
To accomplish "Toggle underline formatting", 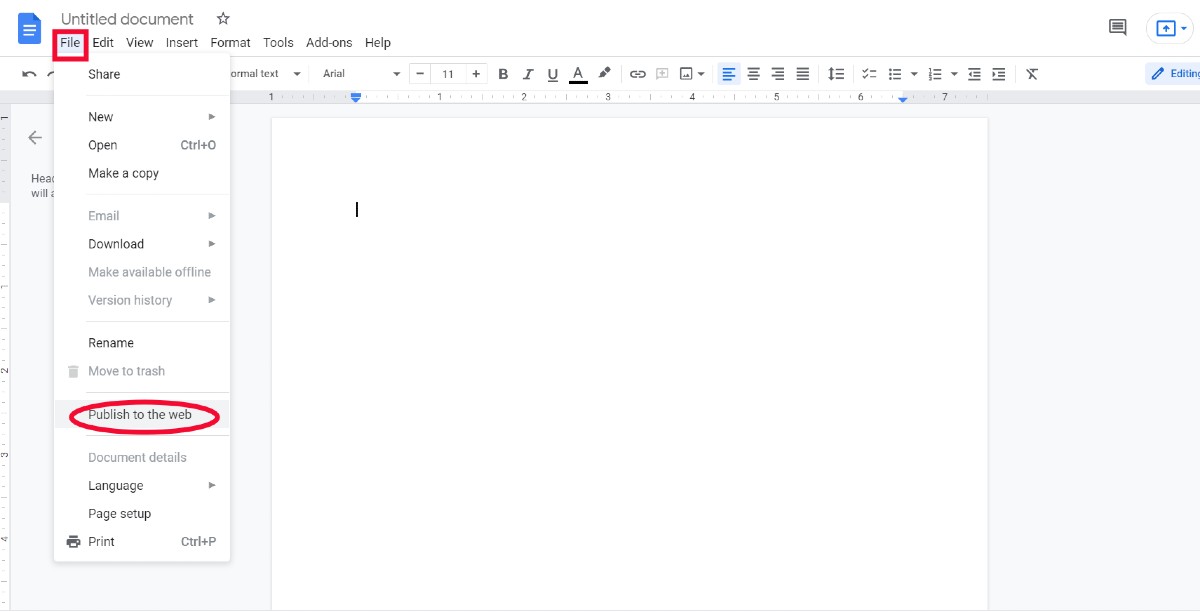I will 552,73.
